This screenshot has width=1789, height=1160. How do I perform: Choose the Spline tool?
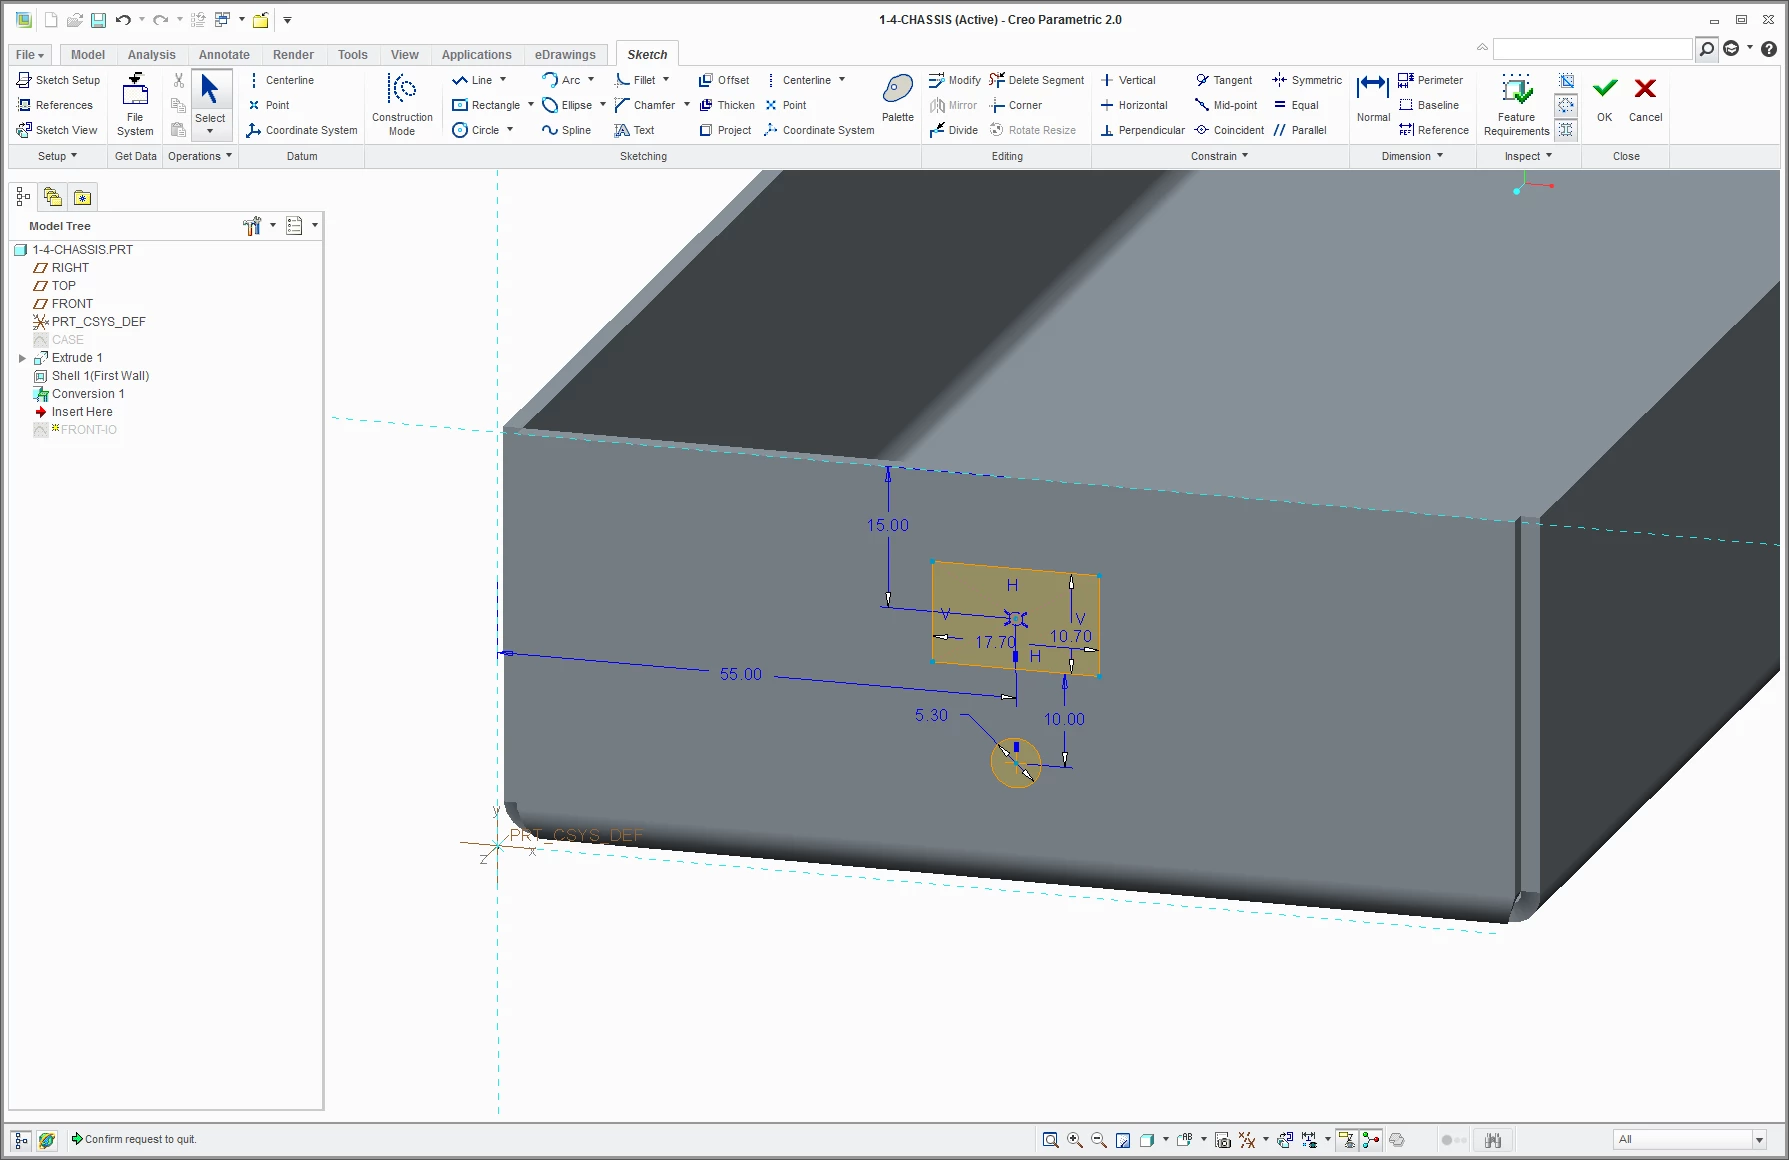tap(566, 130)
